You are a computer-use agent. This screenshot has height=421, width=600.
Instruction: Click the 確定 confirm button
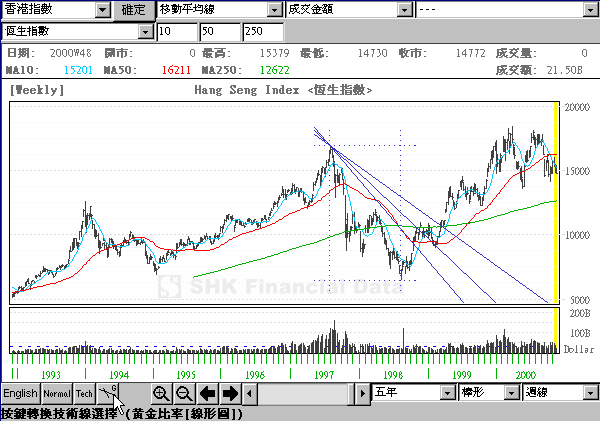point(132,9)
